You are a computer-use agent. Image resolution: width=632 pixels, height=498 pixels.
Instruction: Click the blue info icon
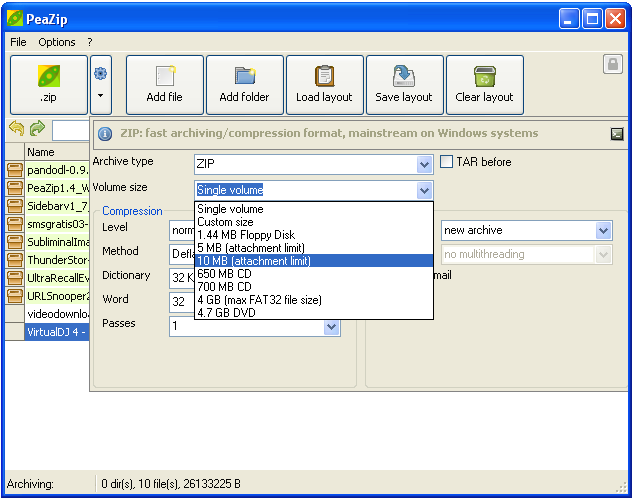click(x=105, y=133)
